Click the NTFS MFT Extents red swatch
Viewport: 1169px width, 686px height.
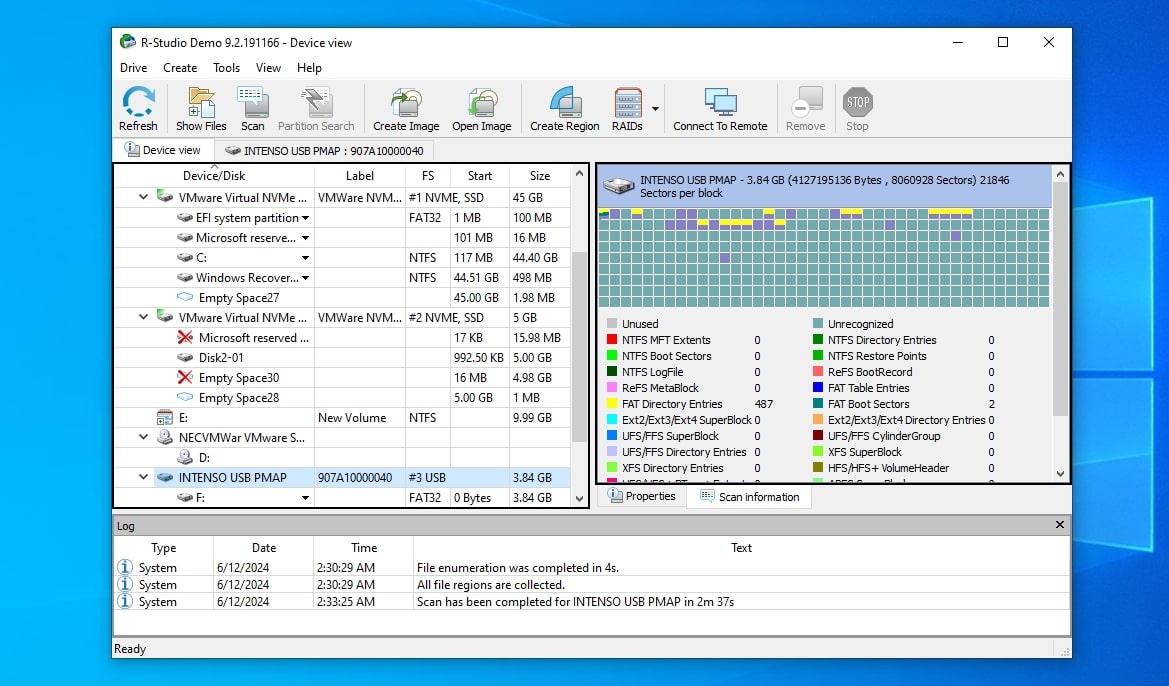(x=612, y=340)
